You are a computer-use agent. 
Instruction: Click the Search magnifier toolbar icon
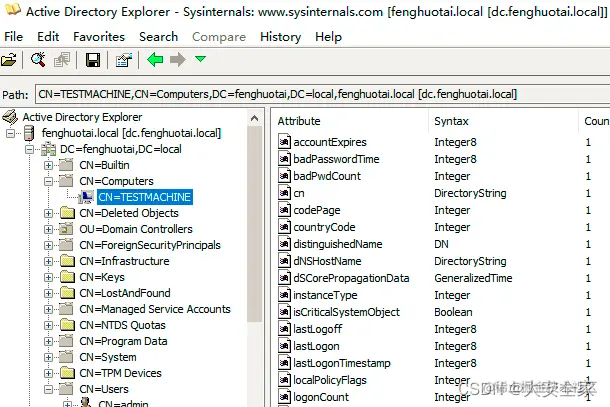tap(38, 60)
